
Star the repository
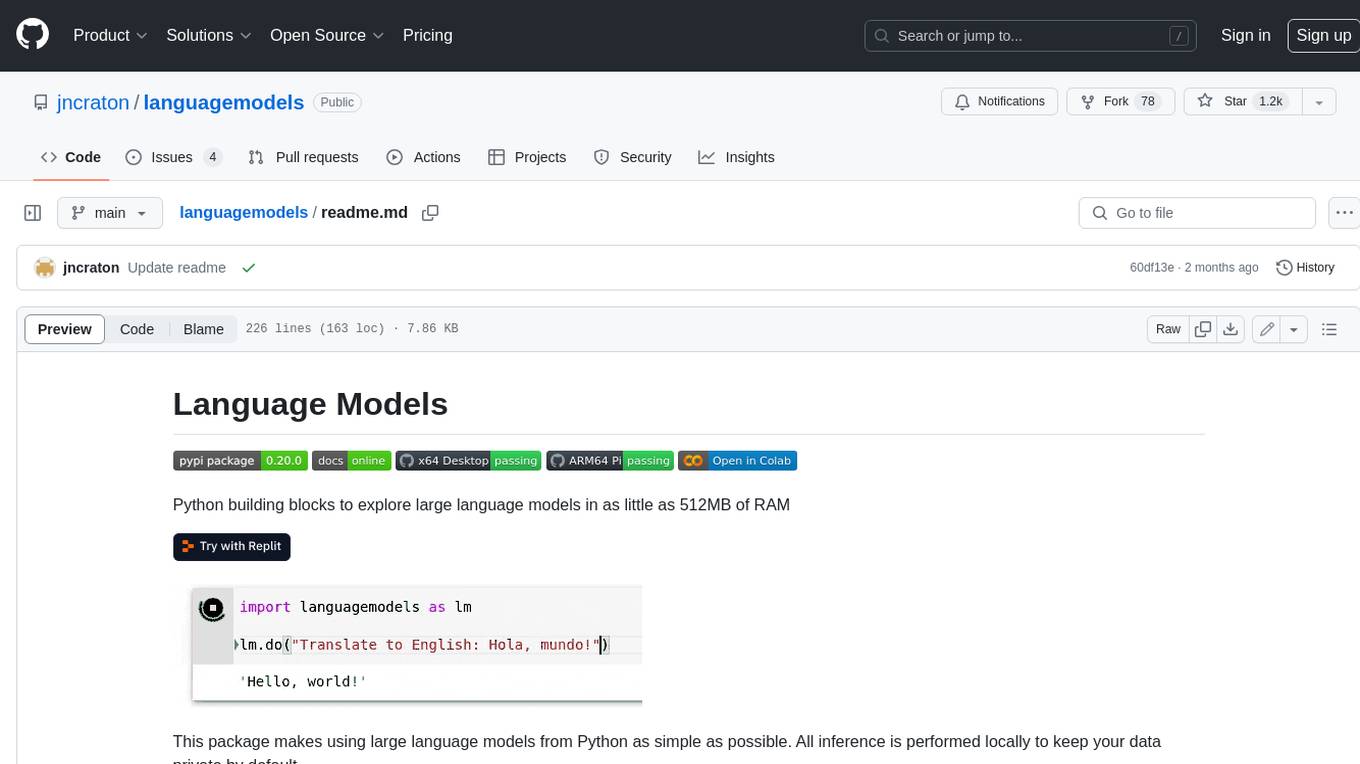point(1241,102)
